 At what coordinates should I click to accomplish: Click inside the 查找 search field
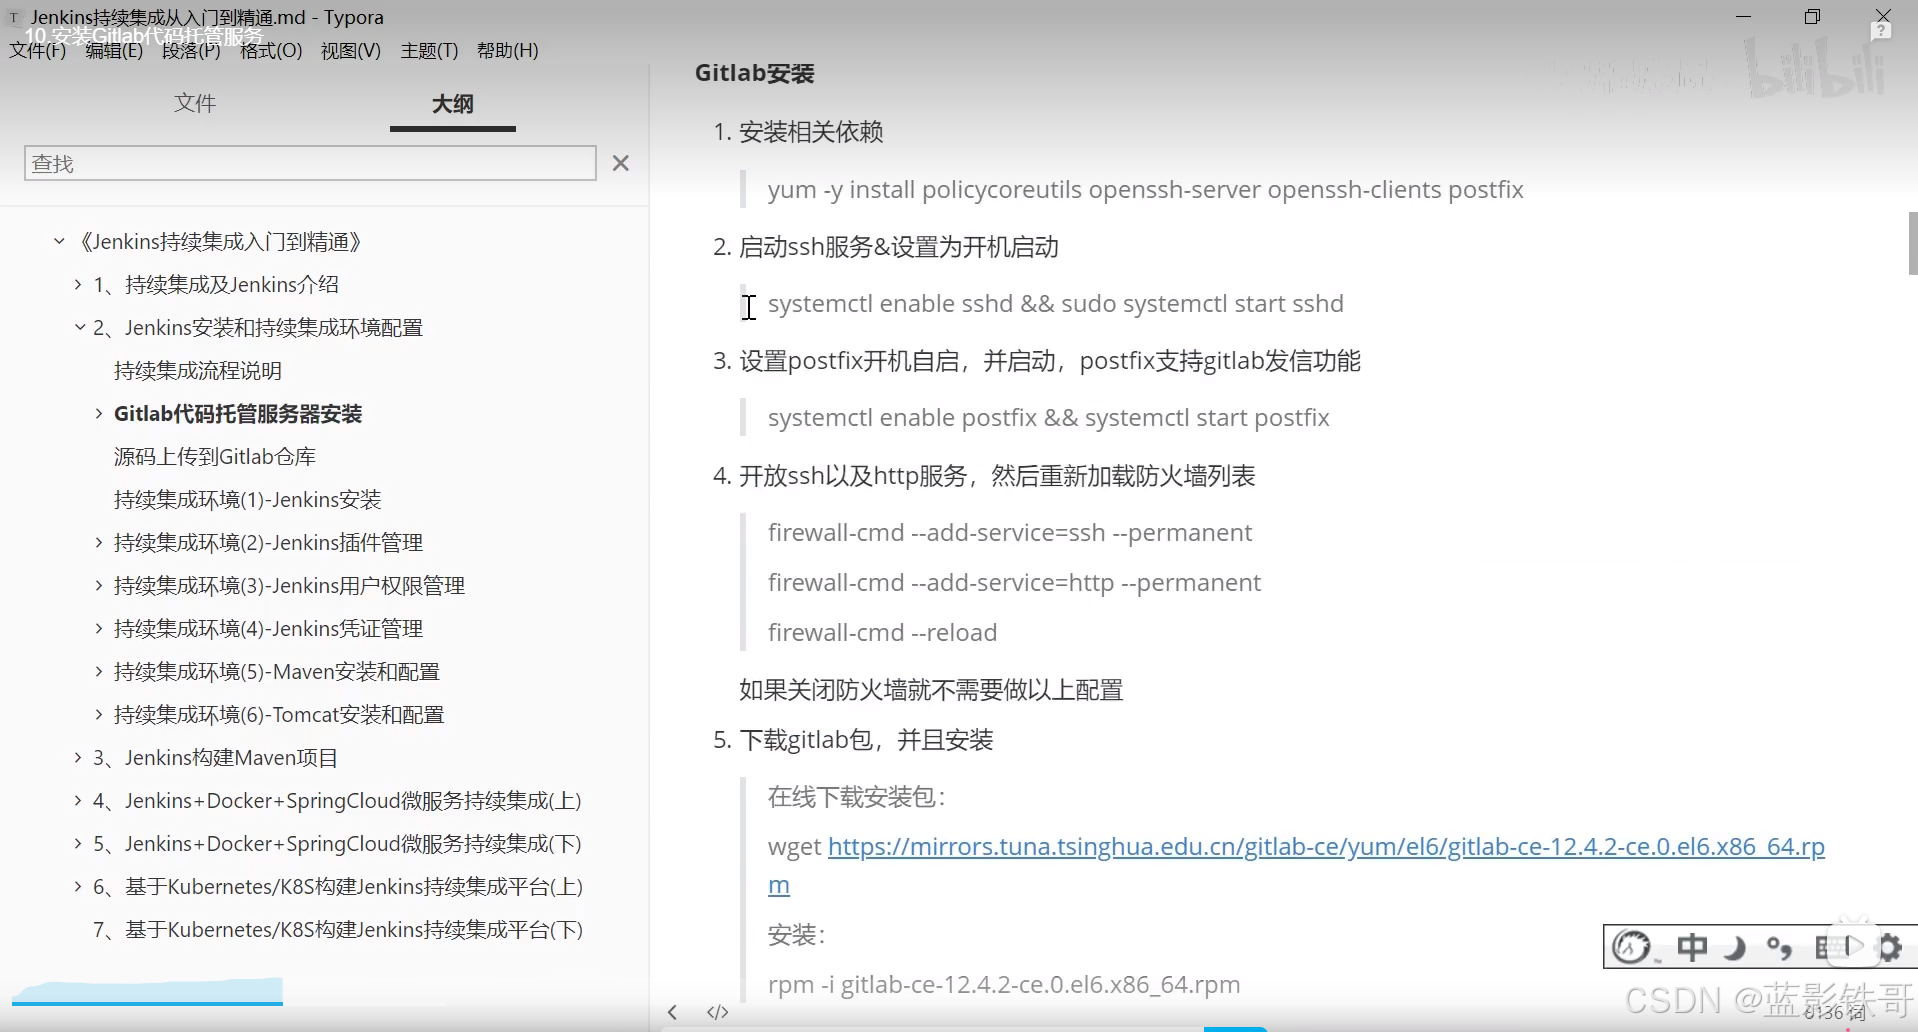(300, 163)
